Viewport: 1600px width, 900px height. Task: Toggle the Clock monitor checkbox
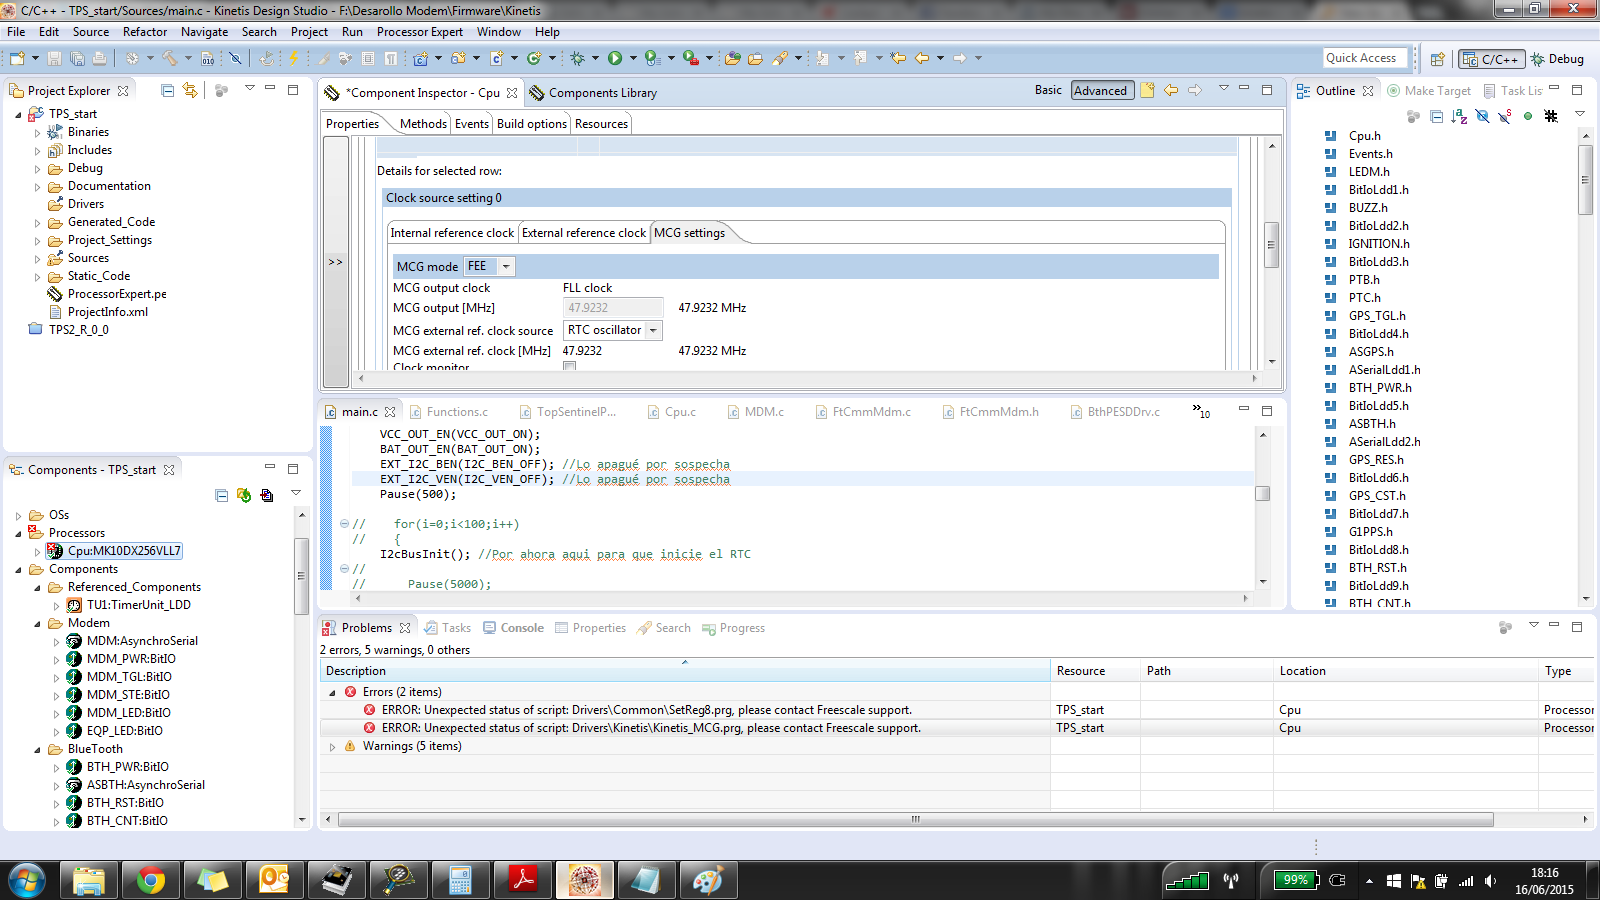pyautogui.click(x=570, y=367)
